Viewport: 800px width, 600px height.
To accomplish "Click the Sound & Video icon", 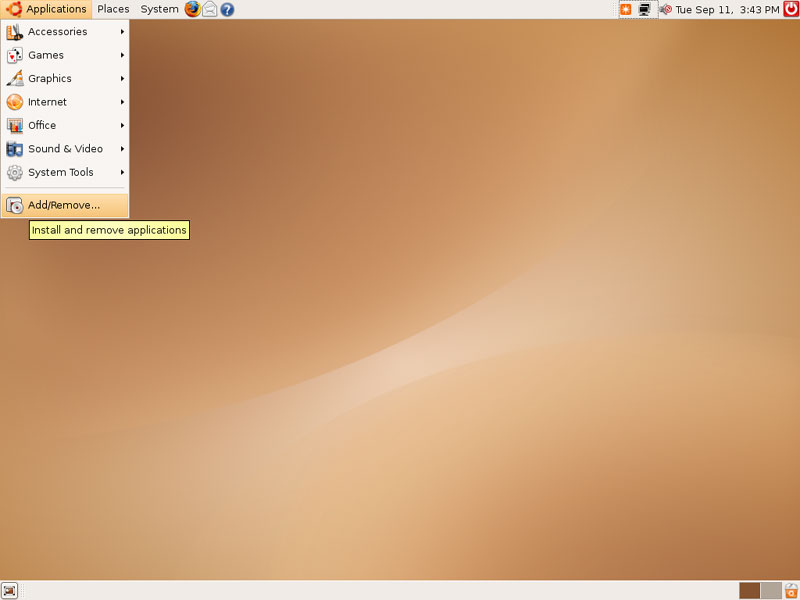I will [x=14, y=149].
